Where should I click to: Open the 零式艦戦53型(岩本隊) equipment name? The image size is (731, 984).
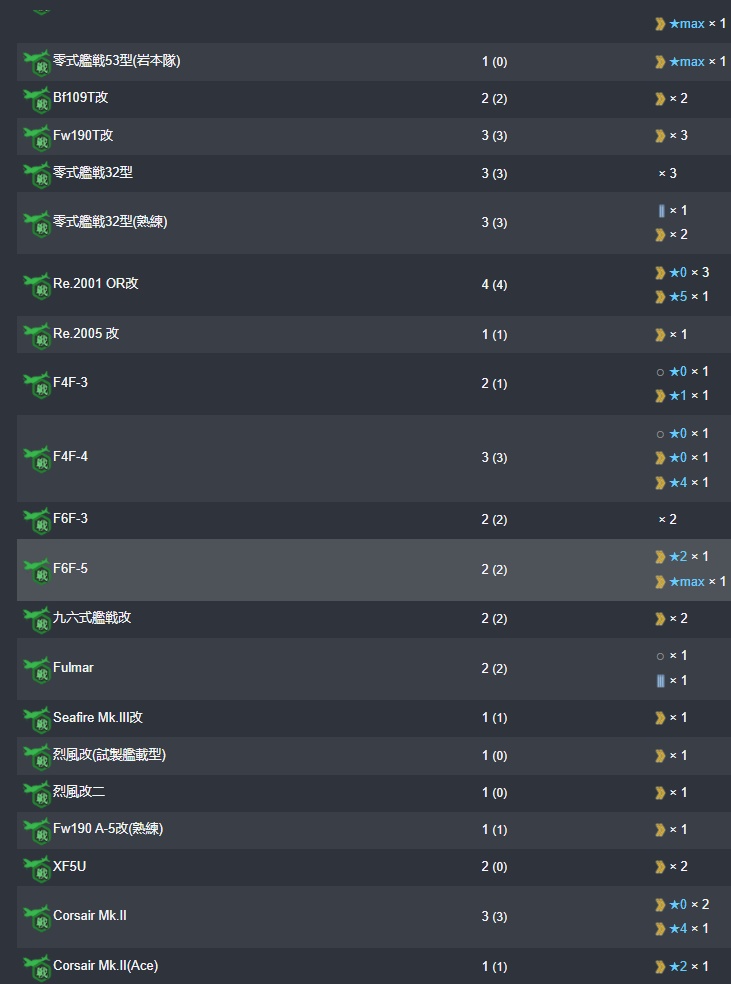click(117, 61)
